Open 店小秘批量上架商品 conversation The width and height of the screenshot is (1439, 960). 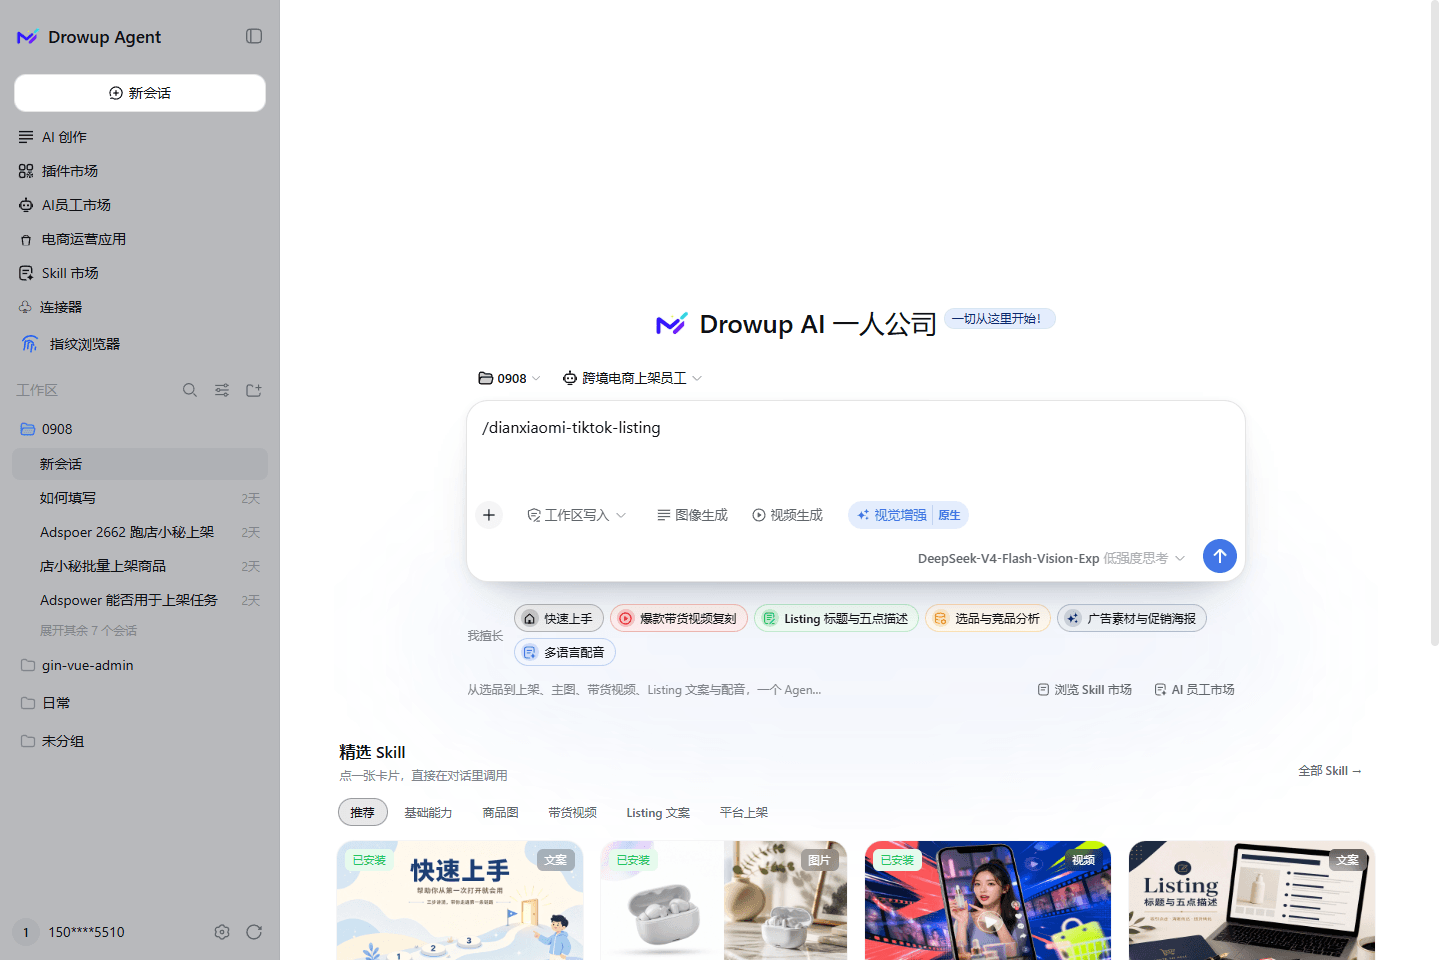point(140,566)
